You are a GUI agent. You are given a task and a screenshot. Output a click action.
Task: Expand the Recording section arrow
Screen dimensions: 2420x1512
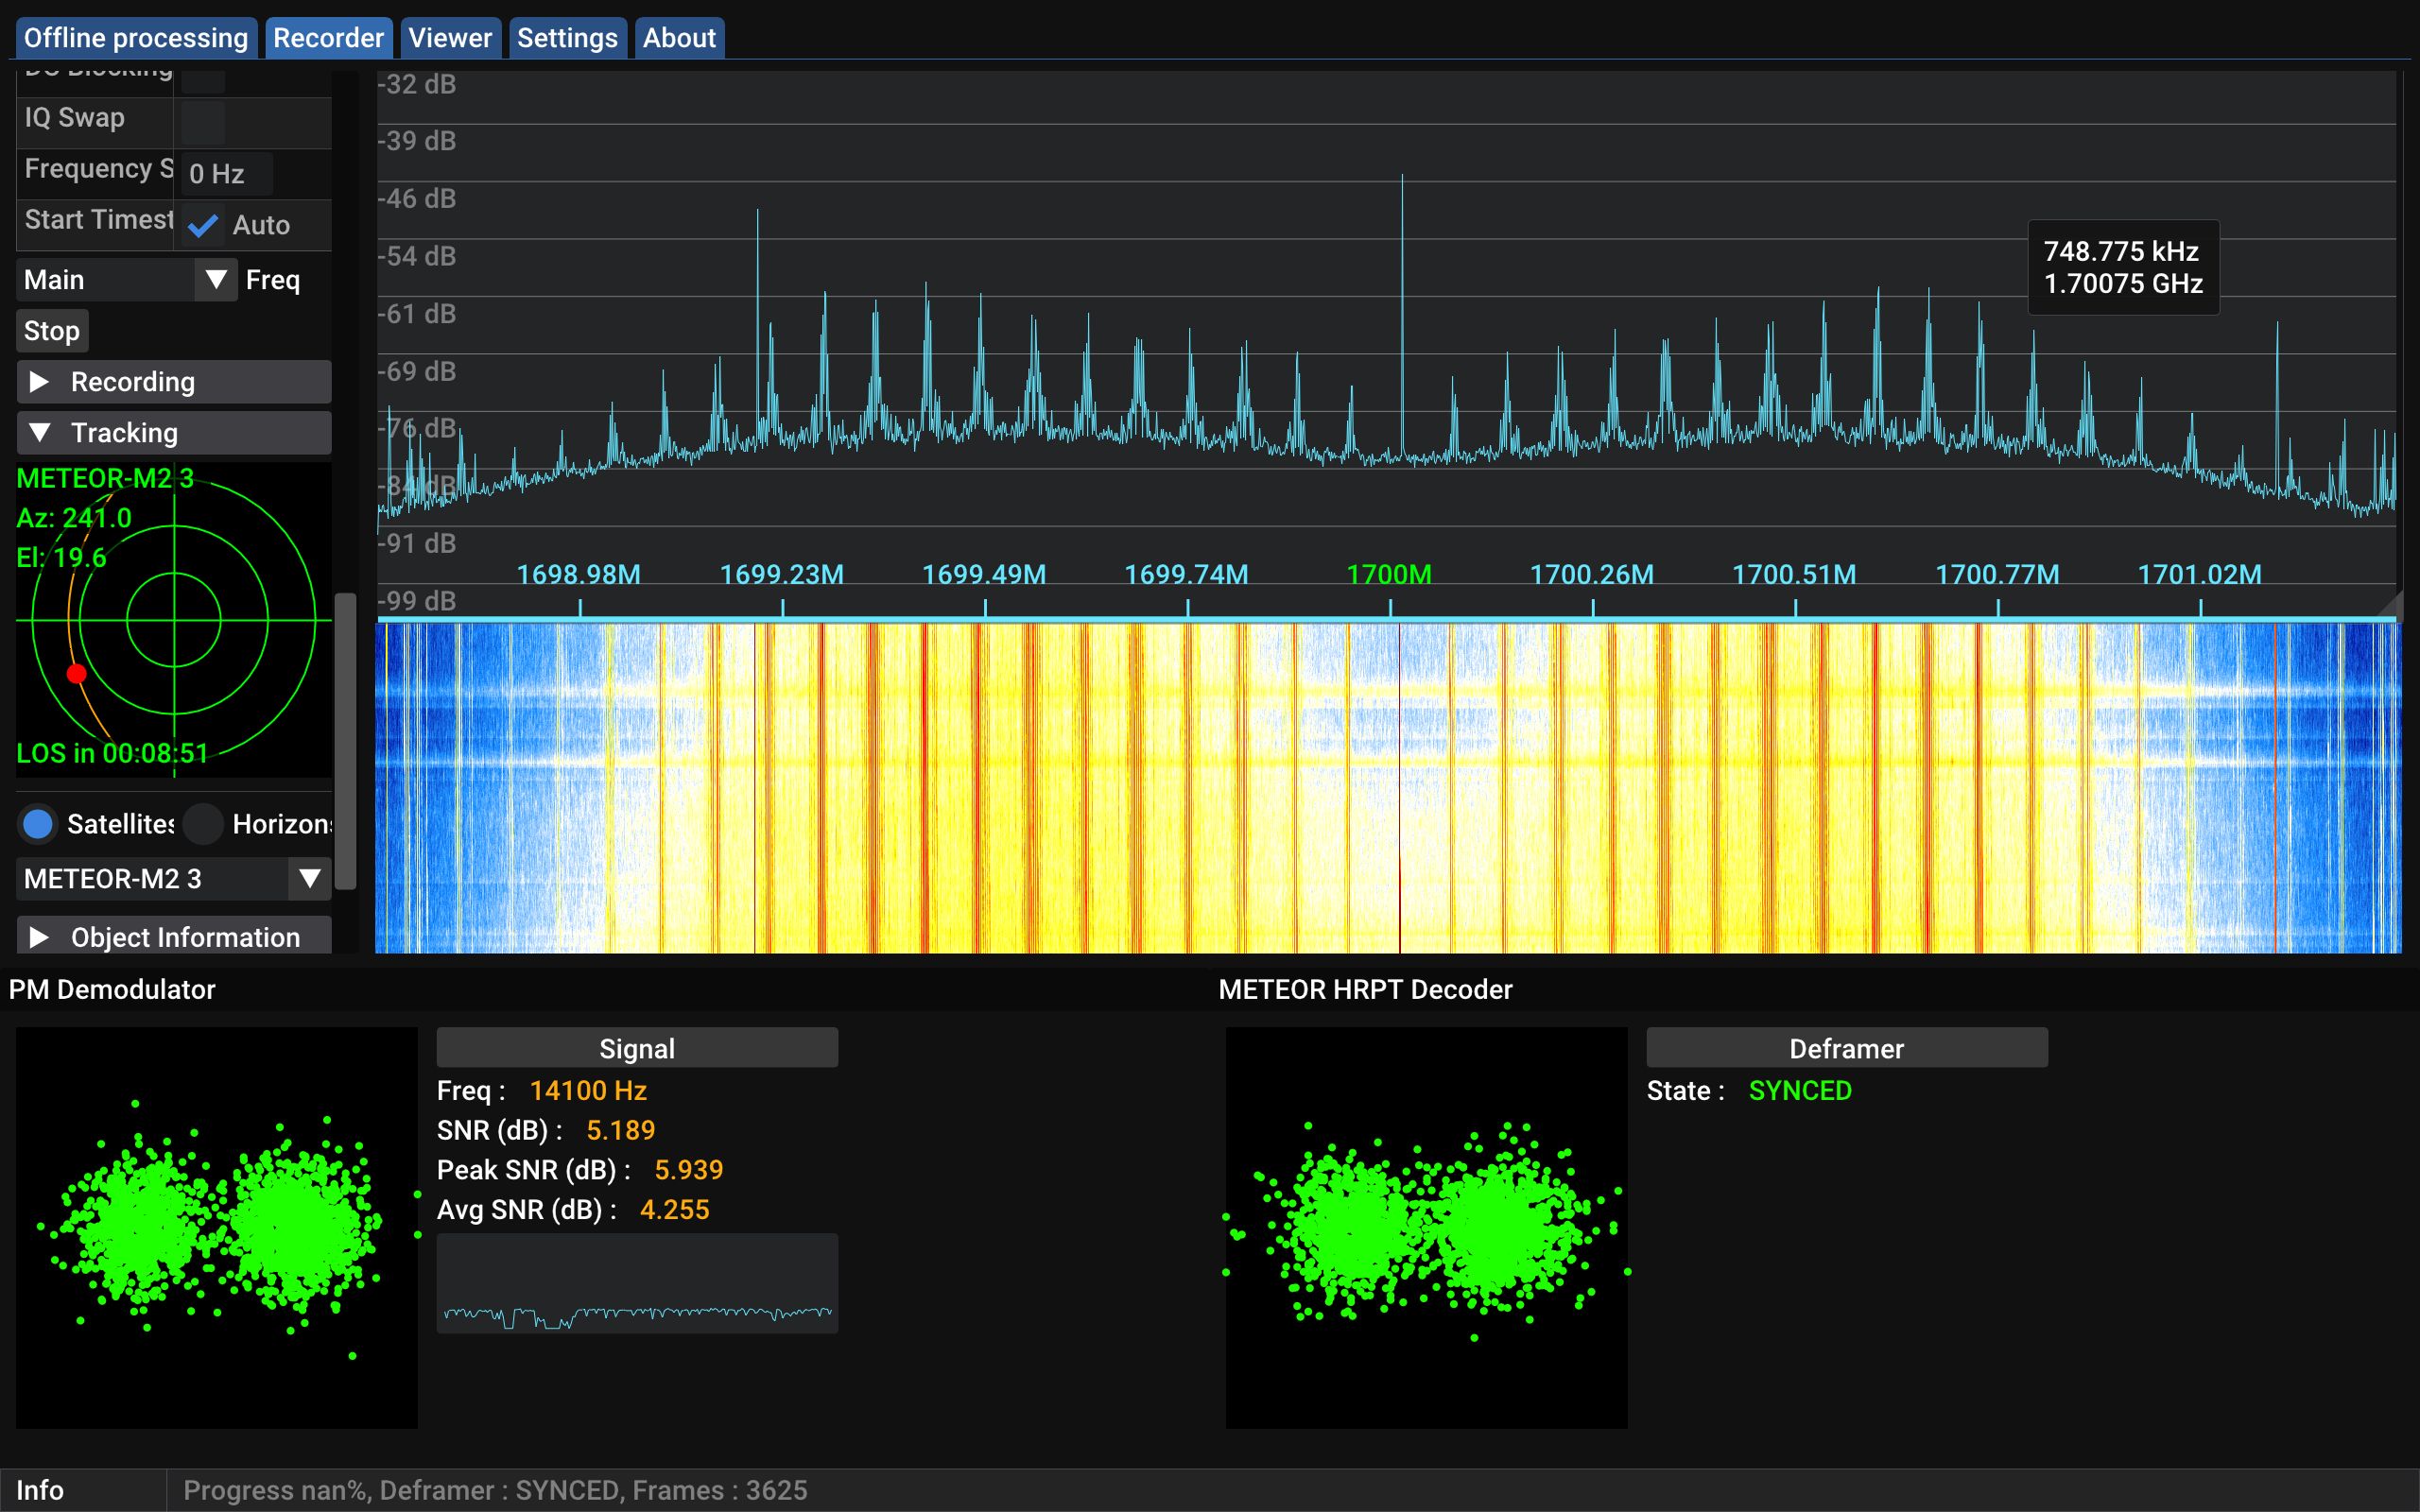[39, 382]
